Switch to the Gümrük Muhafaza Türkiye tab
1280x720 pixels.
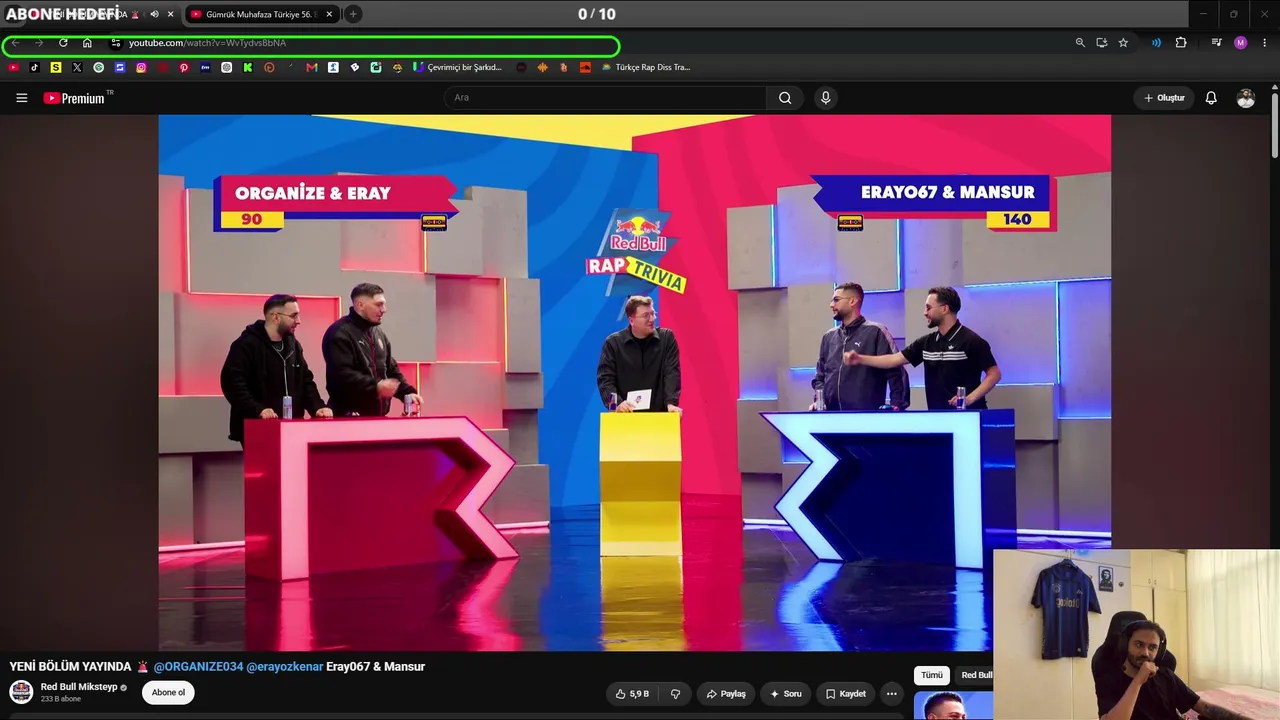coord(260,14)
